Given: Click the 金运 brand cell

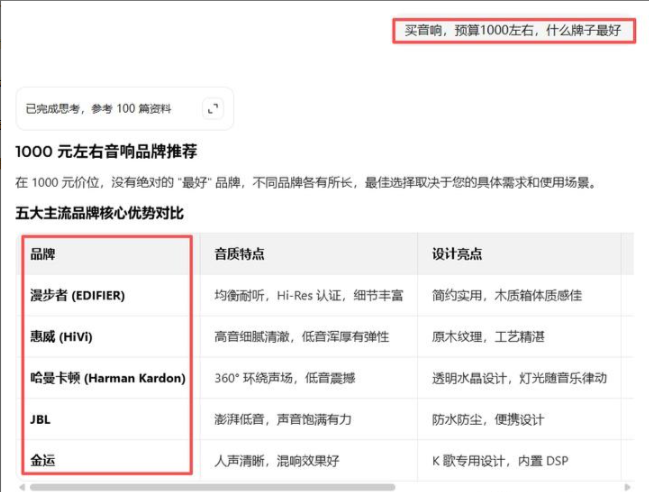Looking at the screenshot, I should point(43,461).
